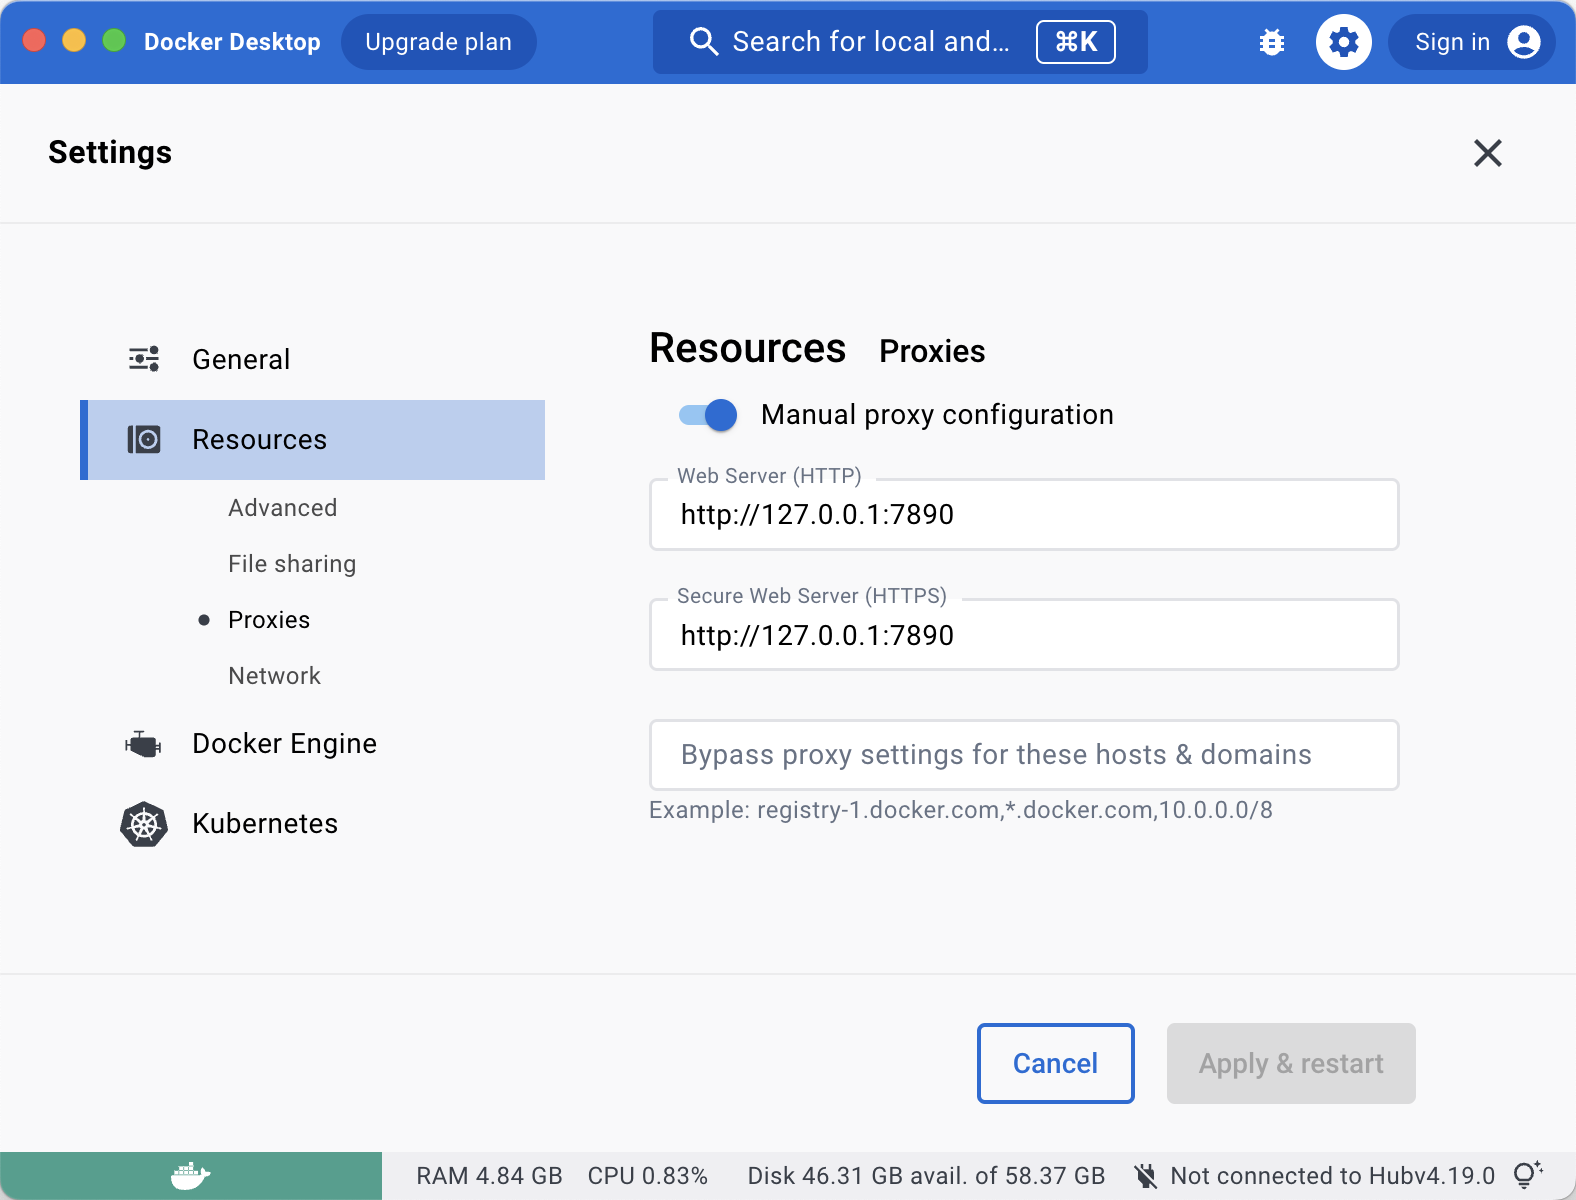Screen dimensions: 1576x1200
Task: Go to Network settings
Action: click(x=274, y=676)
